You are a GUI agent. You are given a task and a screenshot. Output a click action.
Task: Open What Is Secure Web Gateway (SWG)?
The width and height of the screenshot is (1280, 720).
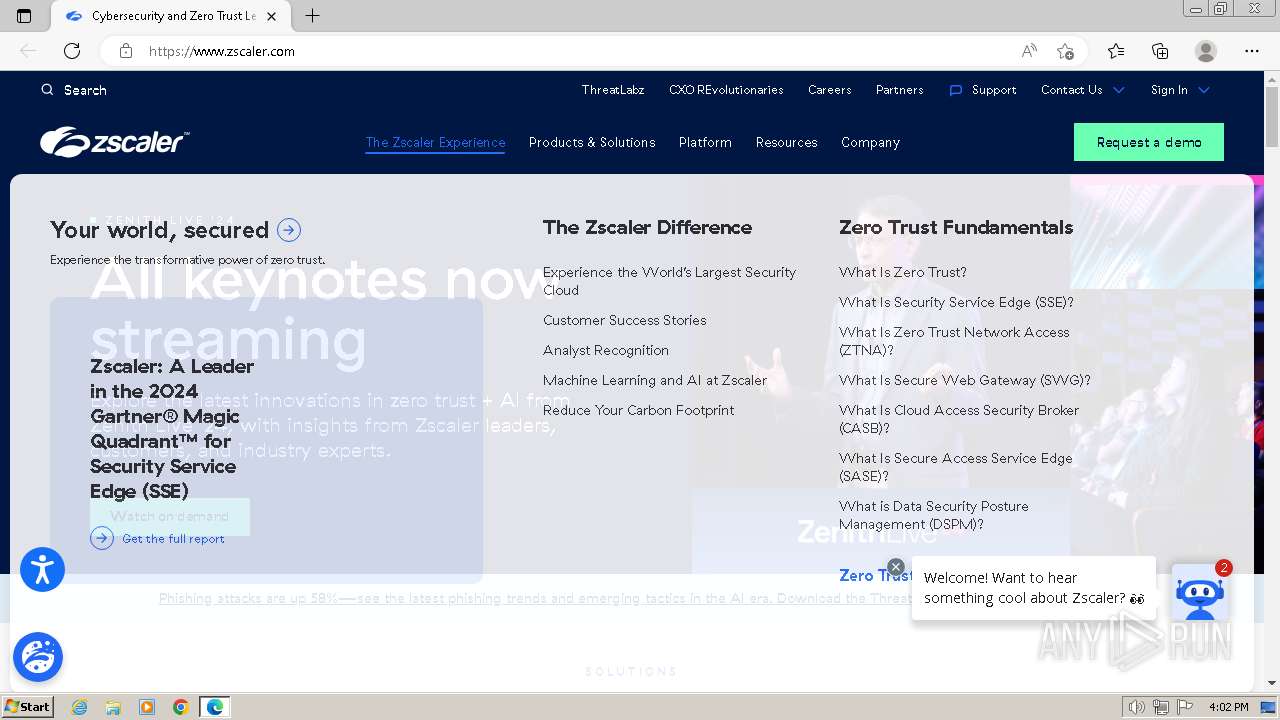point(965,380)
